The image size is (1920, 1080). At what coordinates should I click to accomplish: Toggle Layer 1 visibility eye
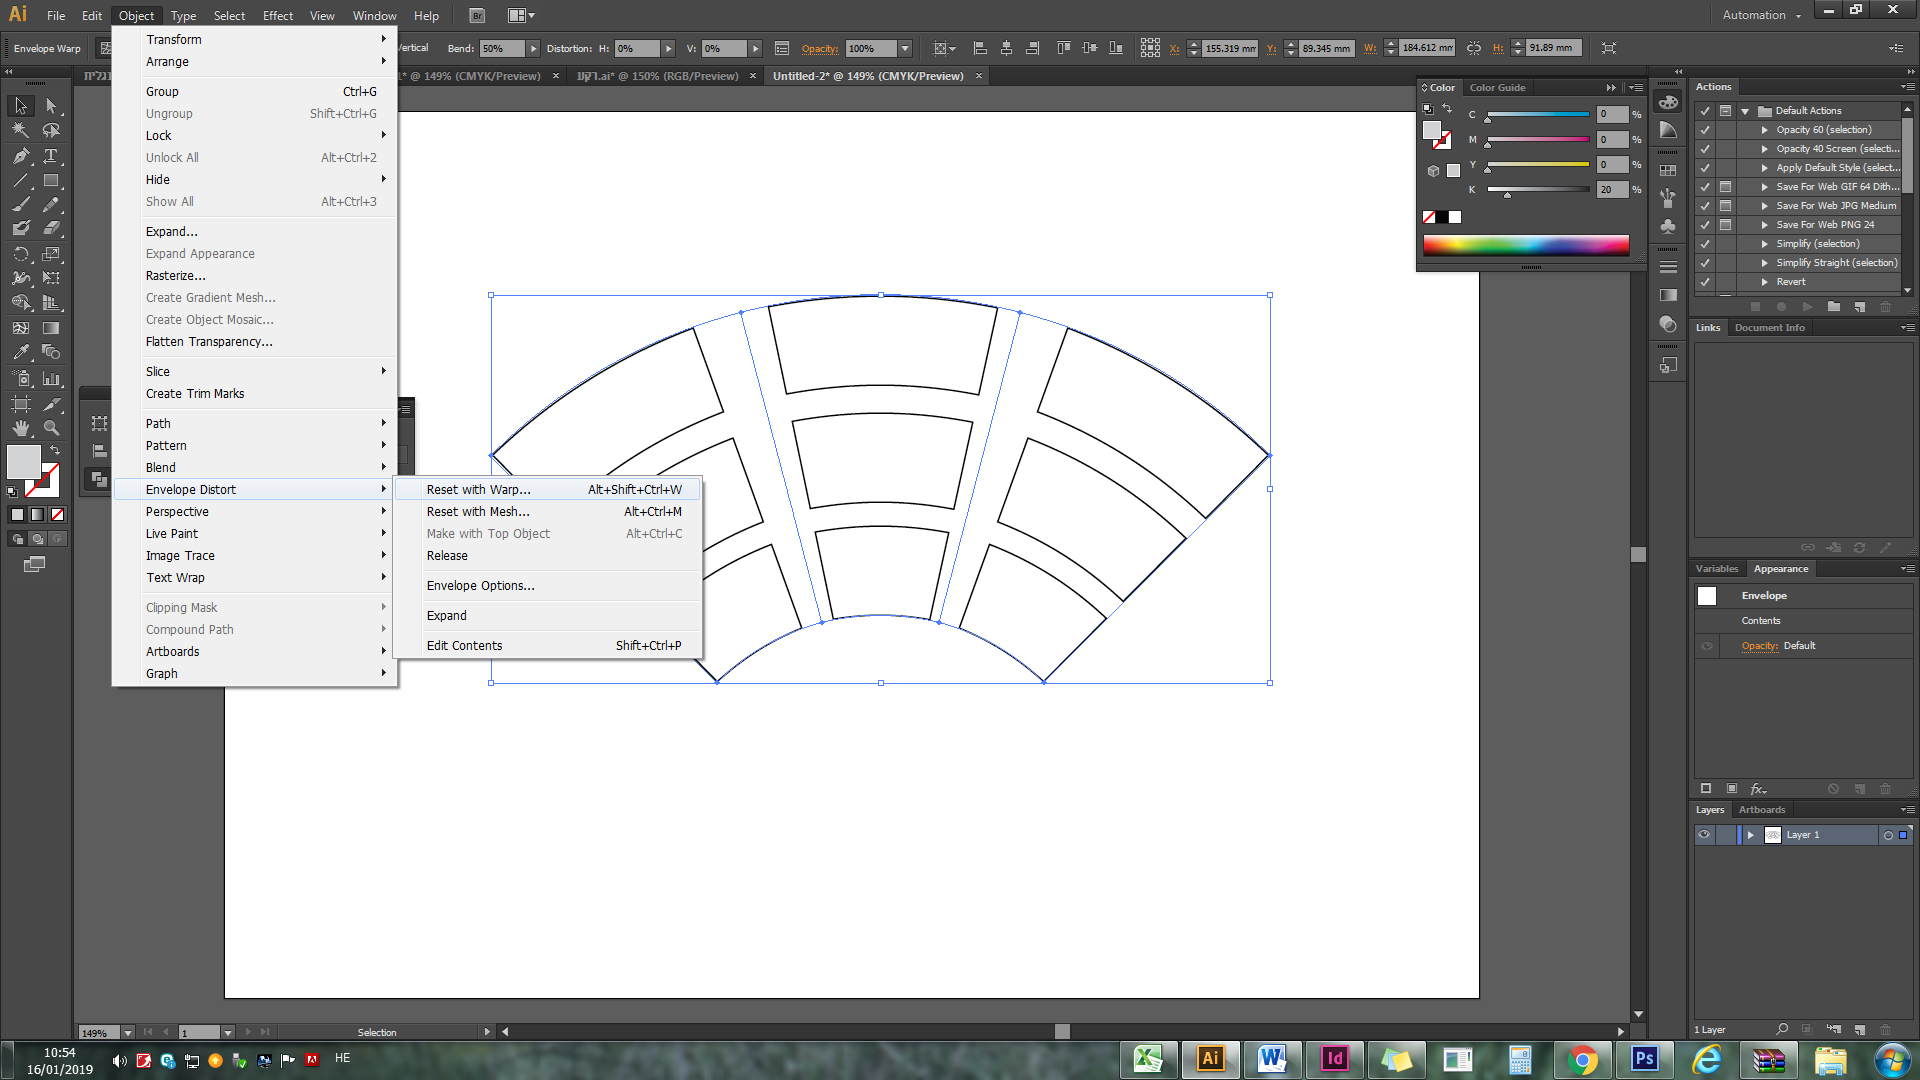[1704, 835]
